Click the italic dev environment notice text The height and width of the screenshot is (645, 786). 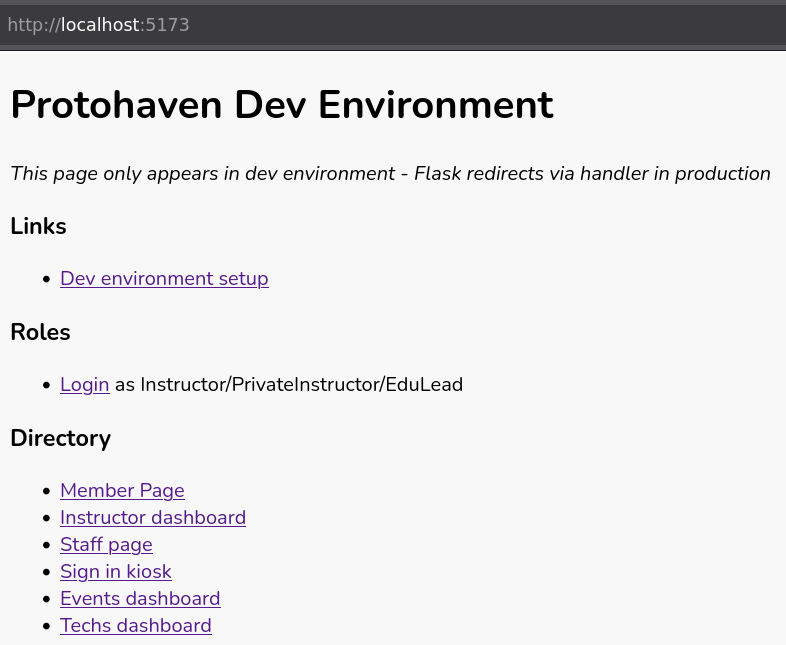390,174
